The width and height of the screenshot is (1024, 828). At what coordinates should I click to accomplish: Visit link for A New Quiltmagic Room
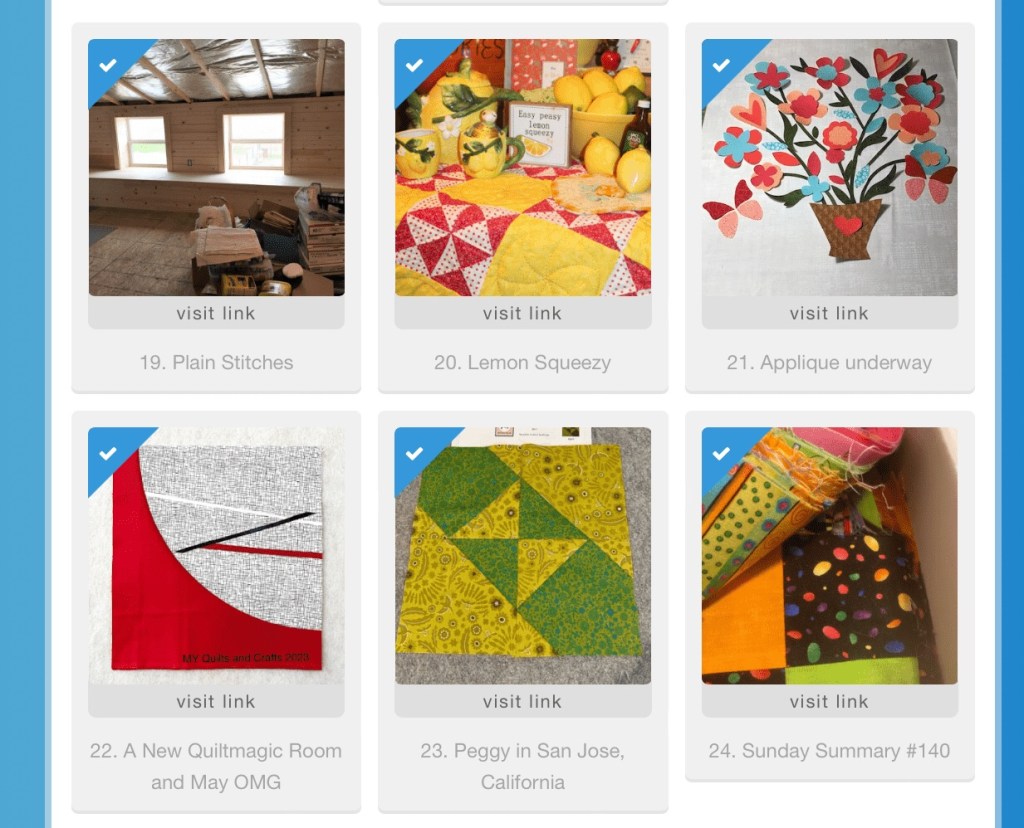coord(216,701)
